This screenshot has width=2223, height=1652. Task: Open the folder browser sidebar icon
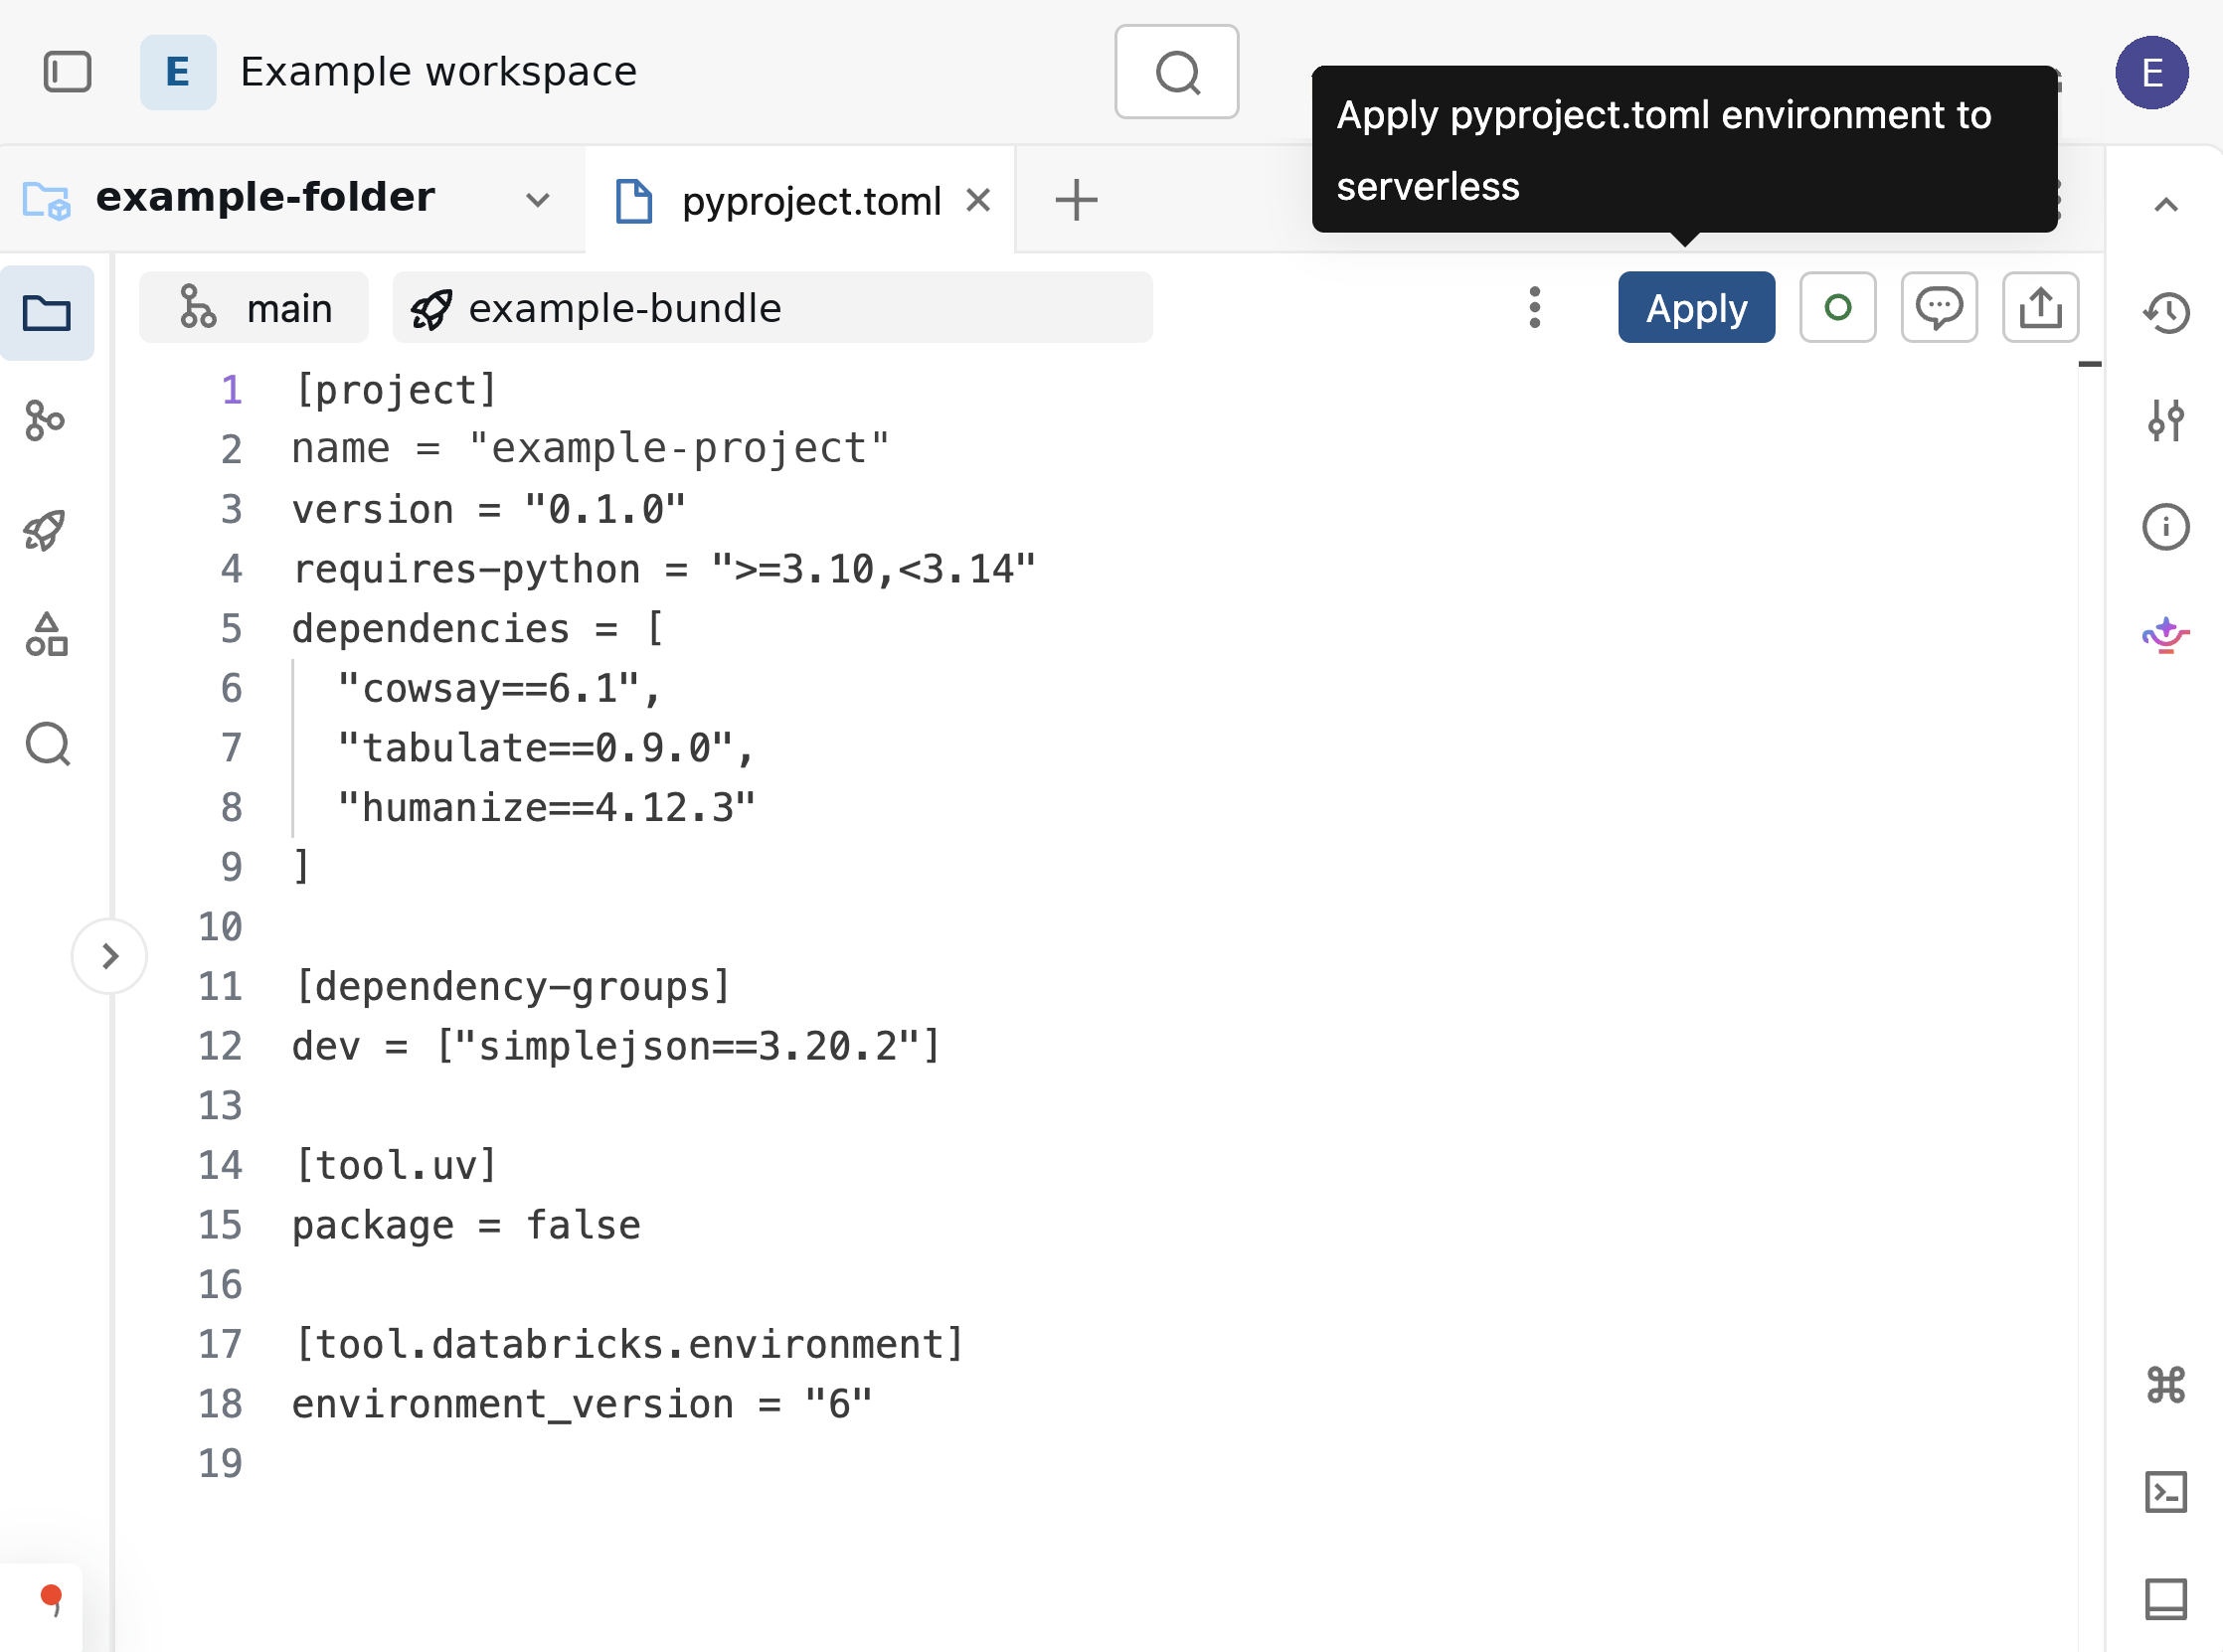point(47,313)
